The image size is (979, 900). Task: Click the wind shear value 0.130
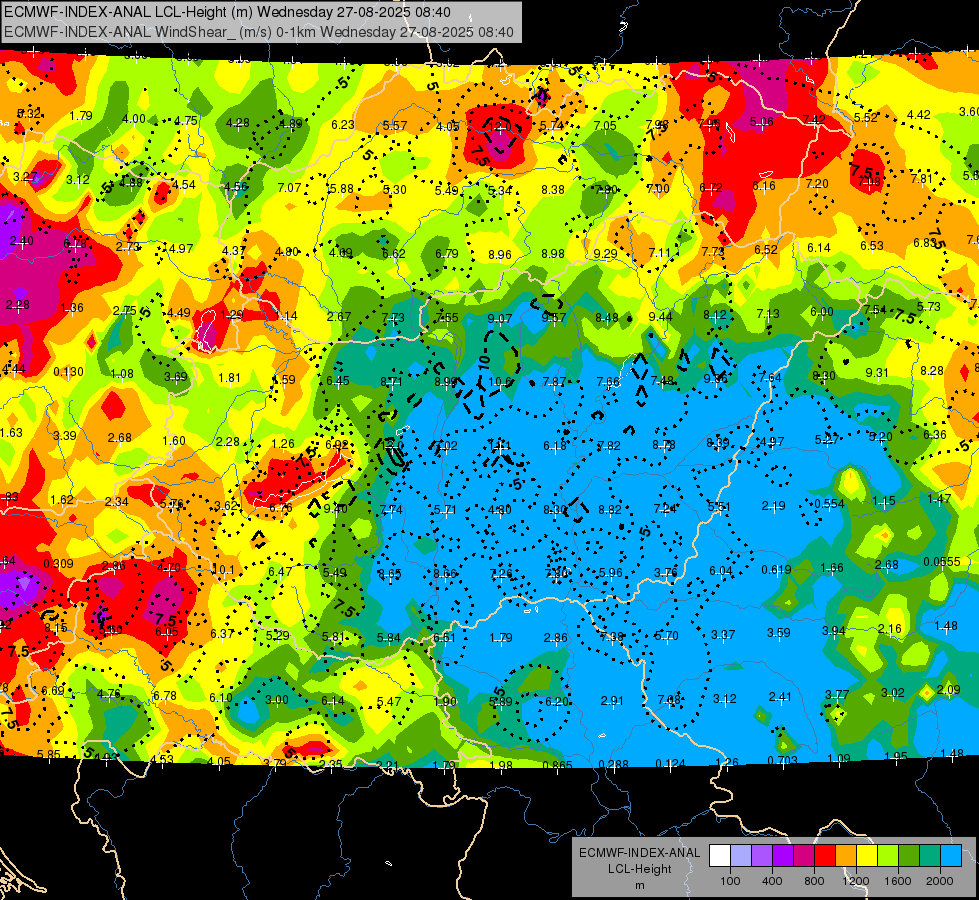pyautogui.click(x=69, y=372)
